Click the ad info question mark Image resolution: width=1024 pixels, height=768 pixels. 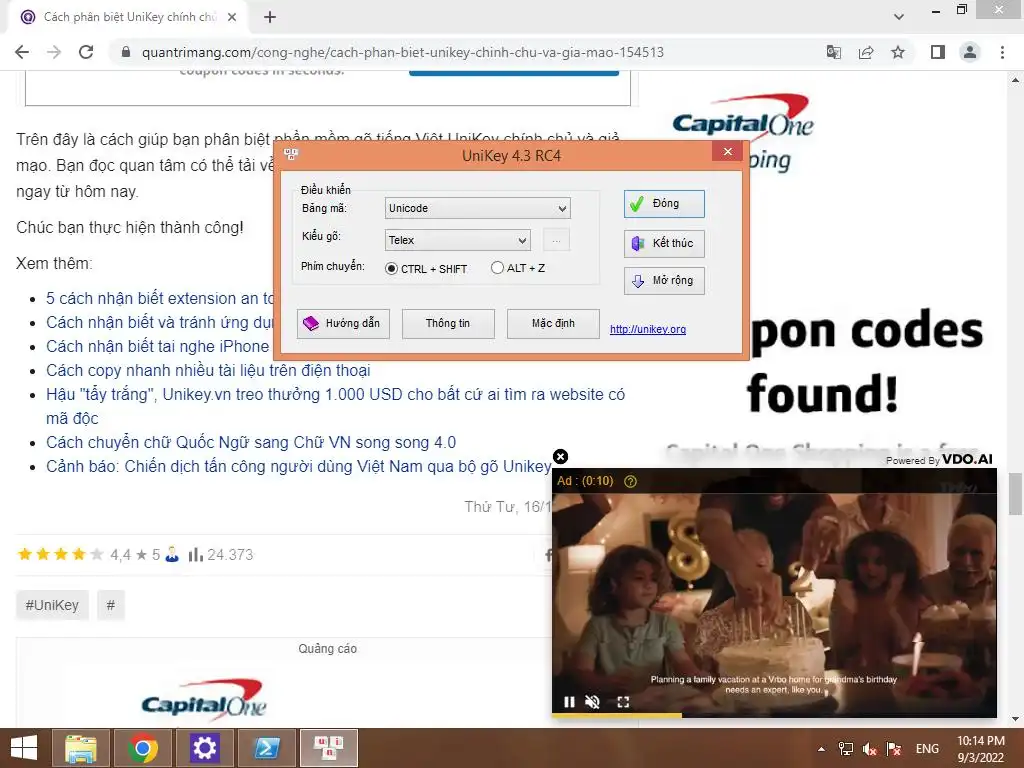(x=630, y=481)
